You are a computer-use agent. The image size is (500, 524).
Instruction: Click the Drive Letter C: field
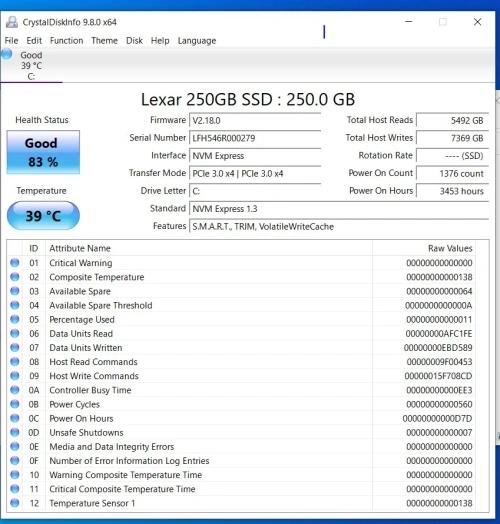255,191
